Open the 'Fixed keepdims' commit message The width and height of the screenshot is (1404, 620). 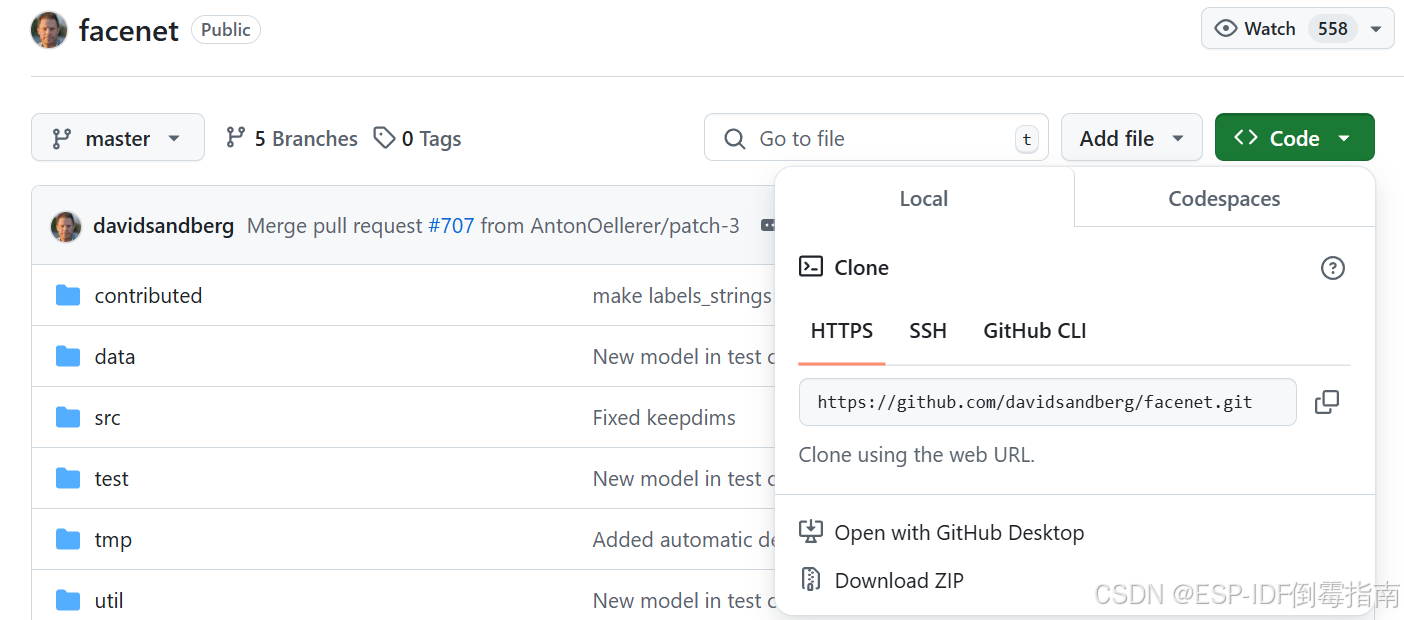point(664,418)
